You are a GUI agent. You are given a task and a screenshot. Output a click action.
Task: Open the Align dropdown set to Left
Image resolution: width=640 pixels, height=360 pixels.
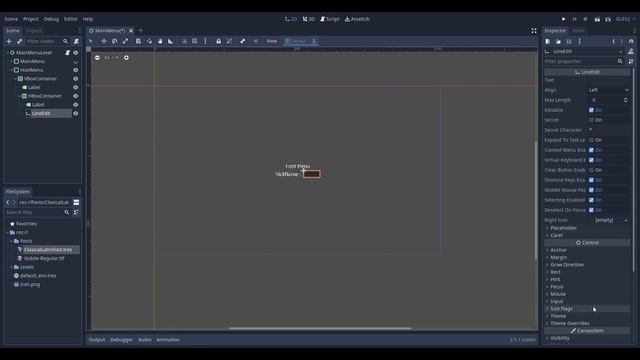pos(609,90)
